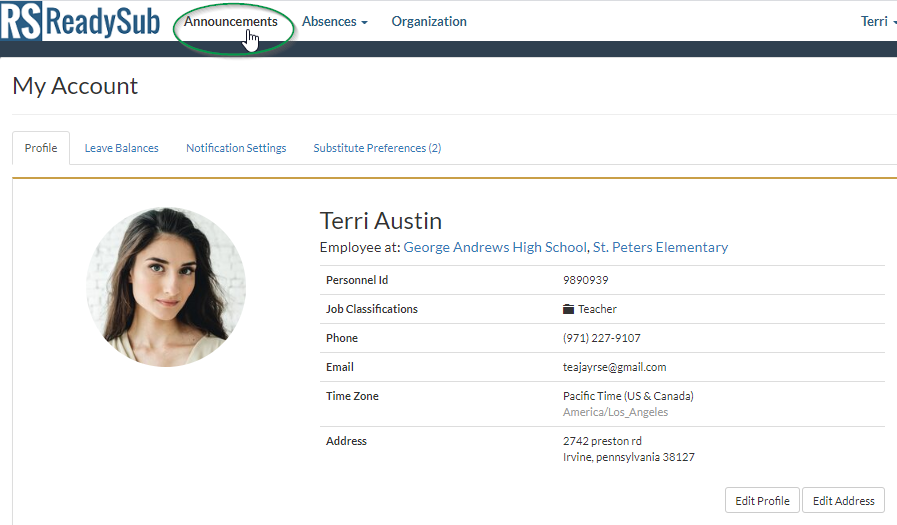Open the Organization page

tap(429, 22)
